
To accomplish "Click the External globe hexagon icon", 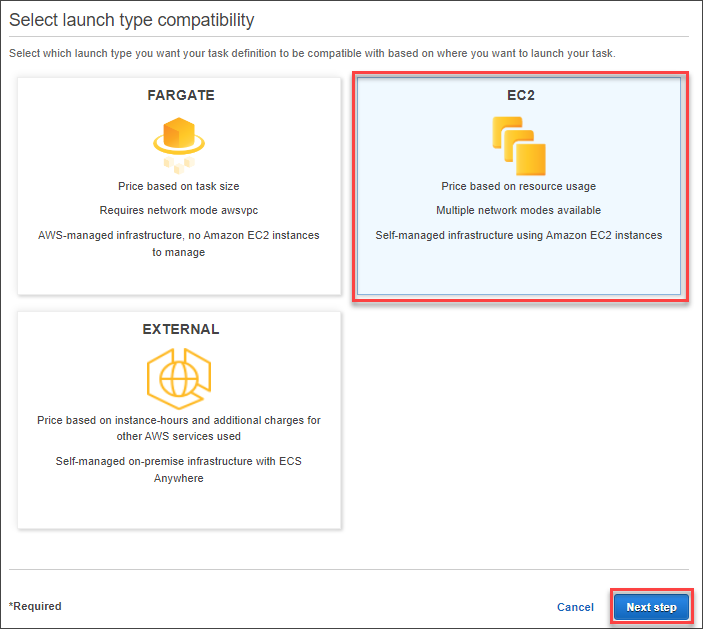I will pyautogui.click(x=179, y=379).
